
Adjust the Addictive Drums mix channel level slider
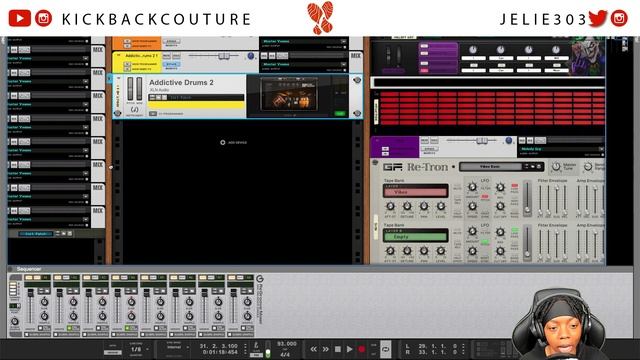(x=224, y=56)
